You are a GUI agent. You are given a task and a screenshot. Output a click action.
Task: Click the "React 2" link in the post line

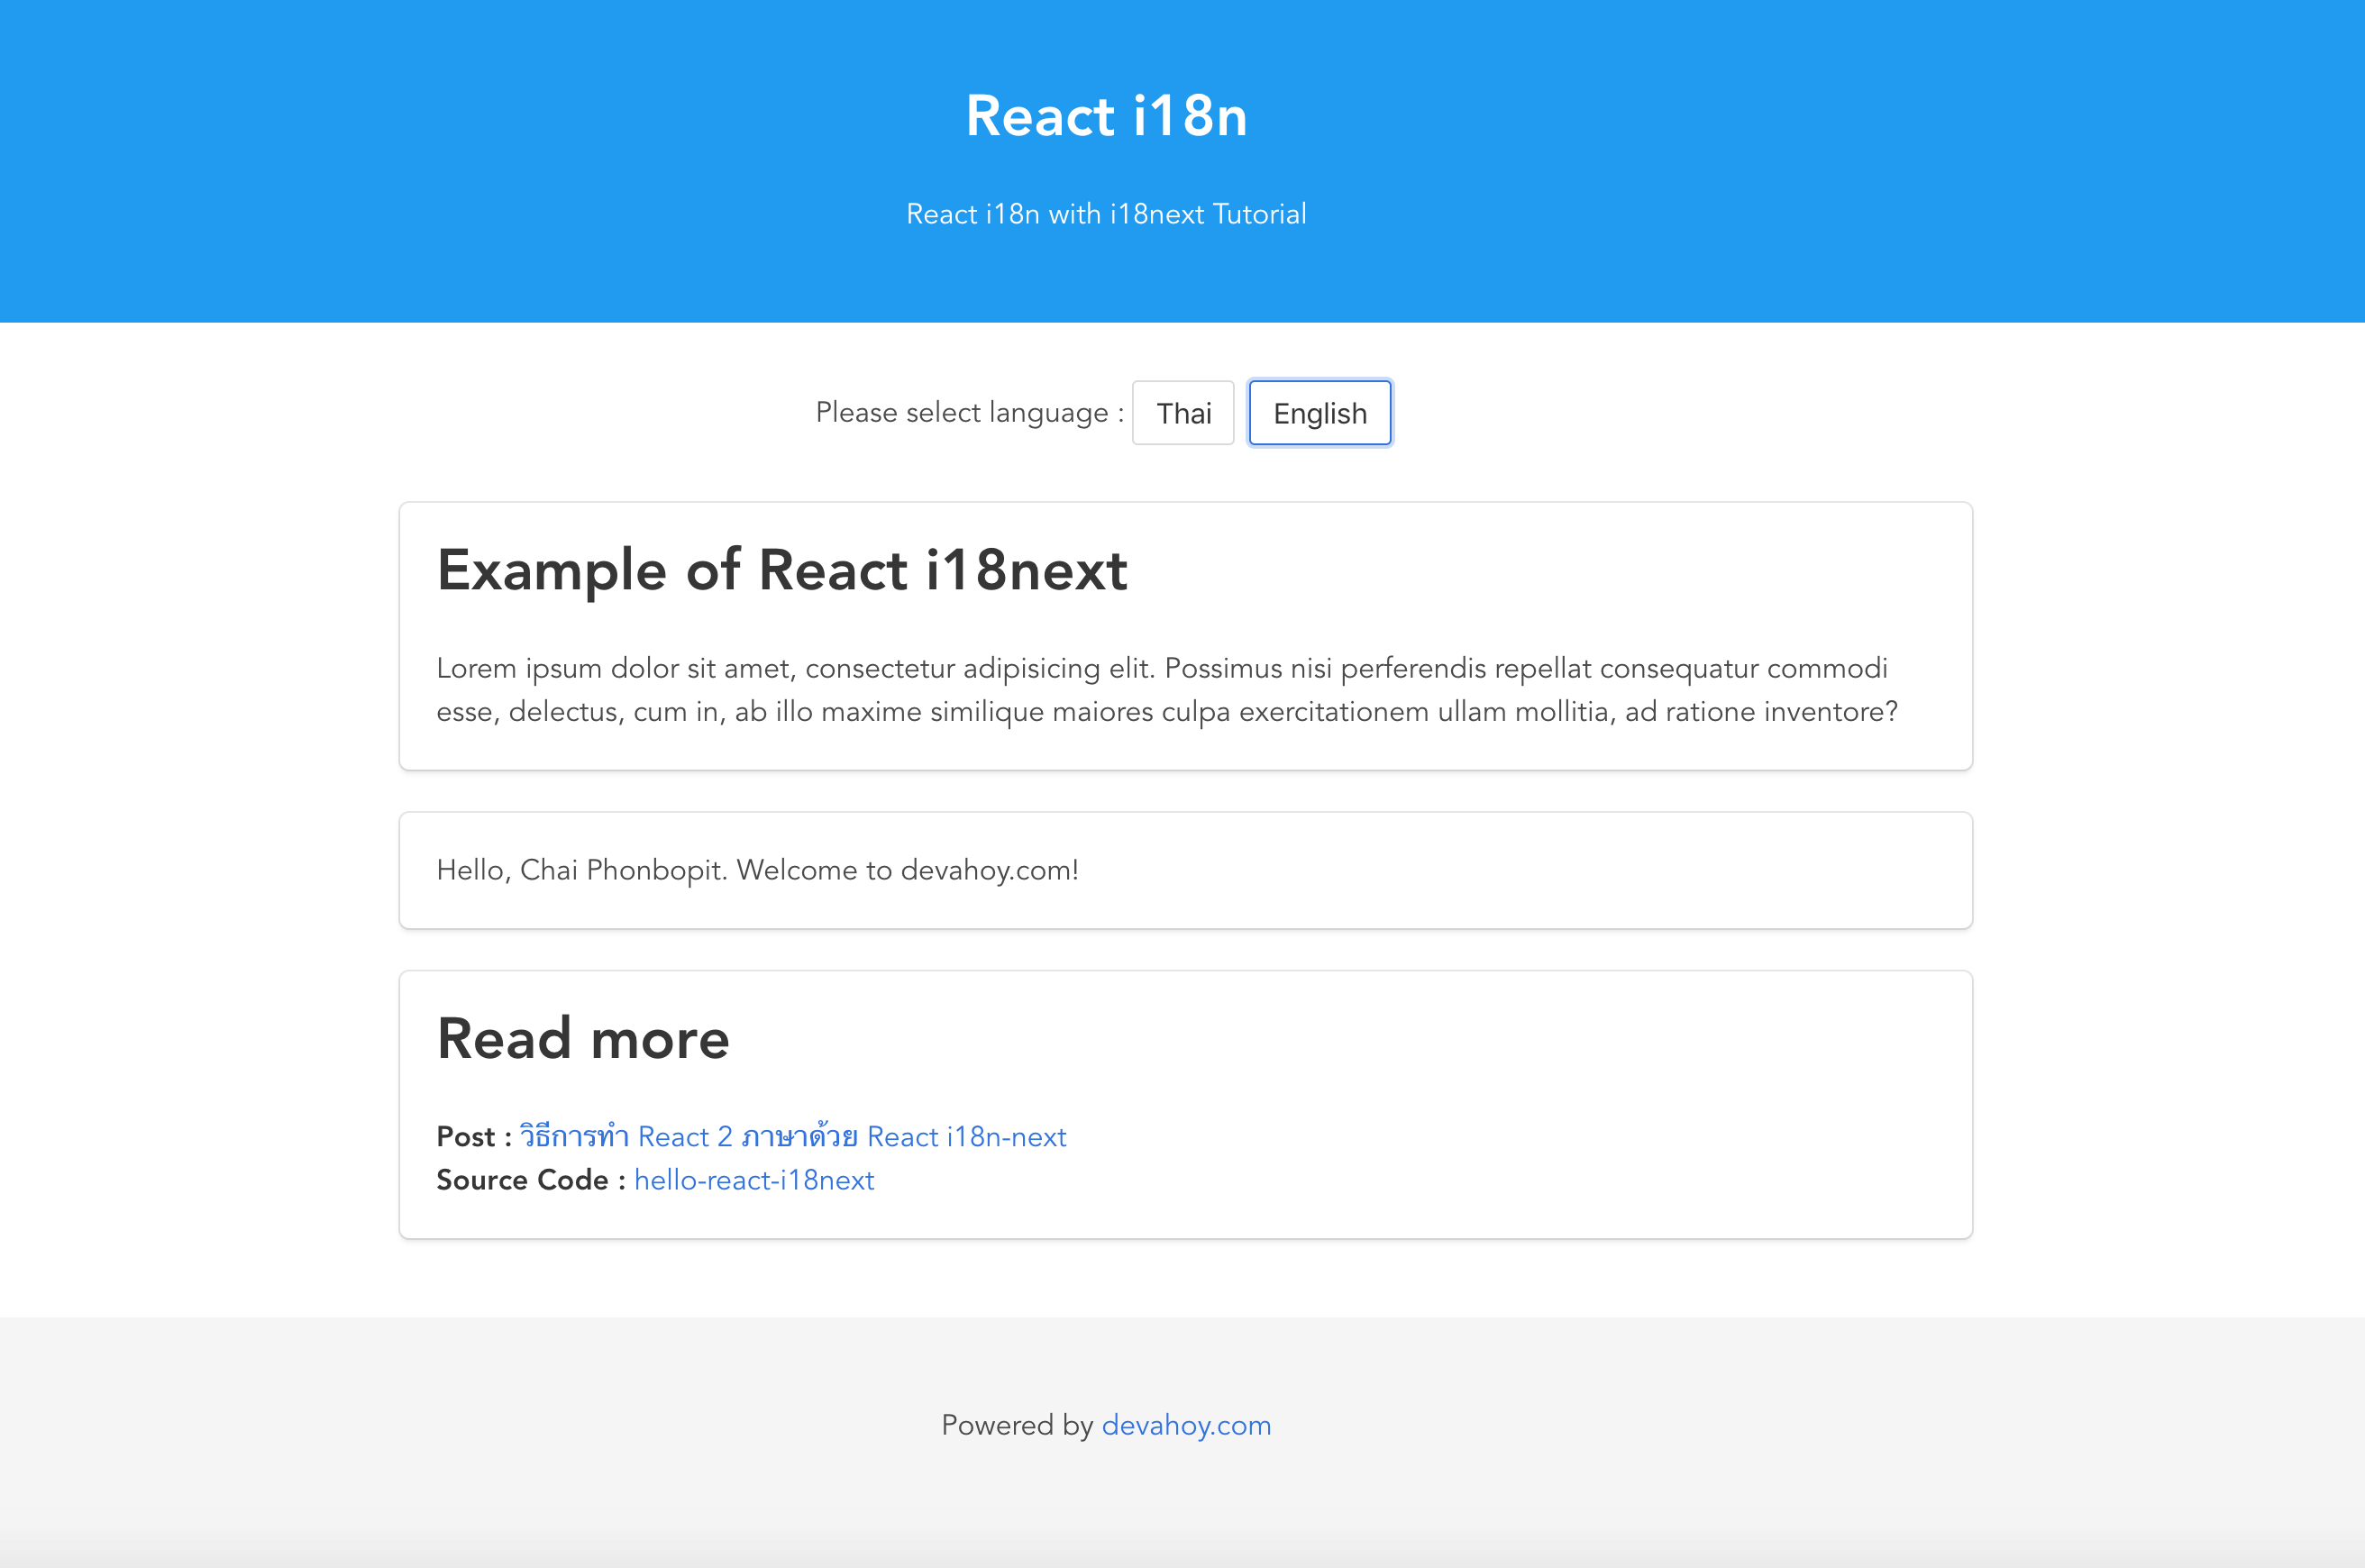click(686, 1136)
